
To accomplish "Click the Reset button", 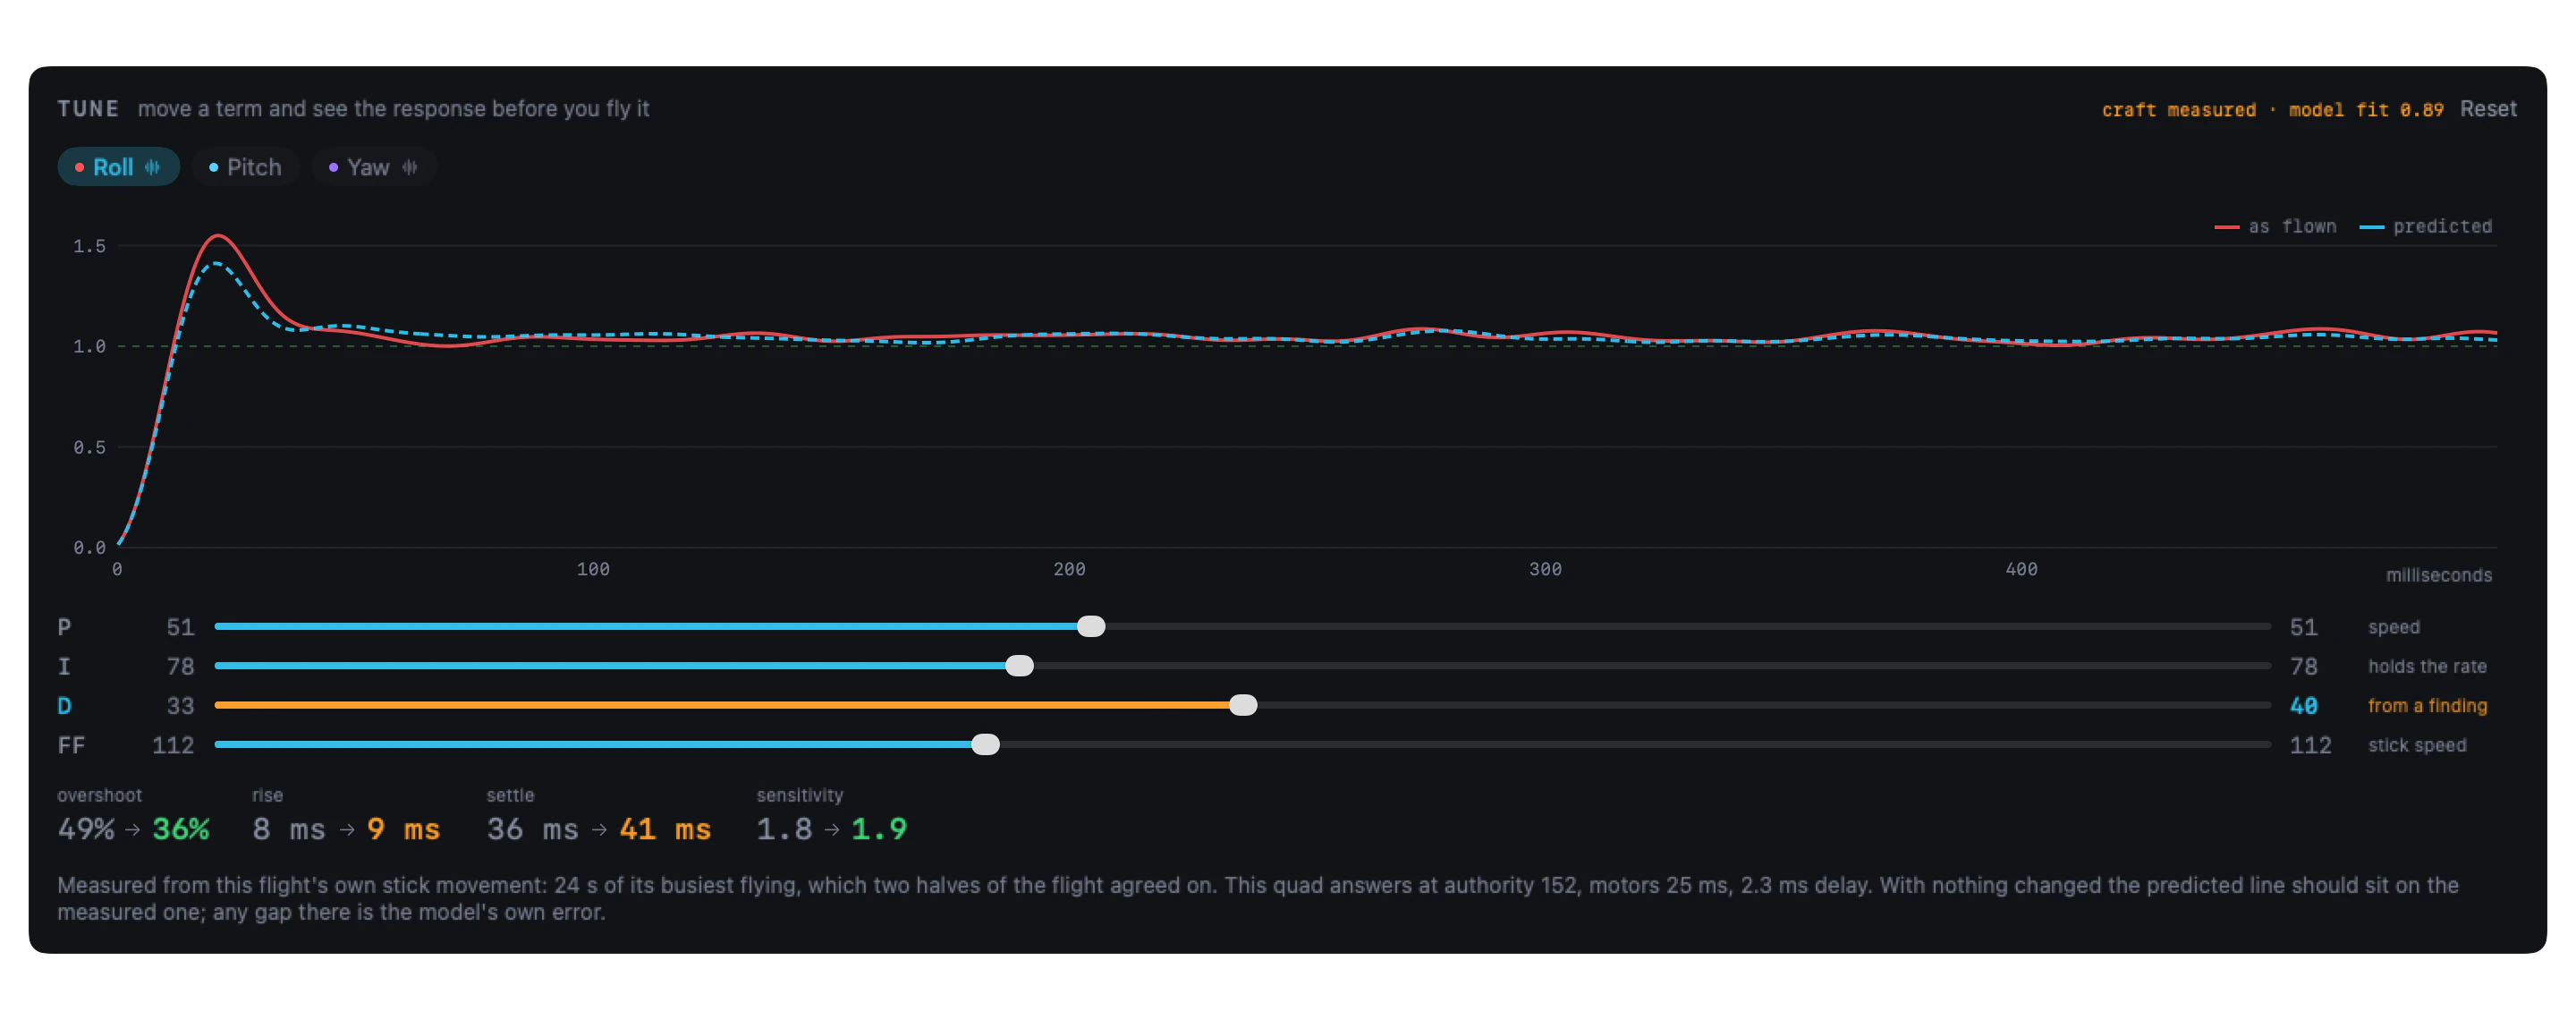I will point(2487,109).
